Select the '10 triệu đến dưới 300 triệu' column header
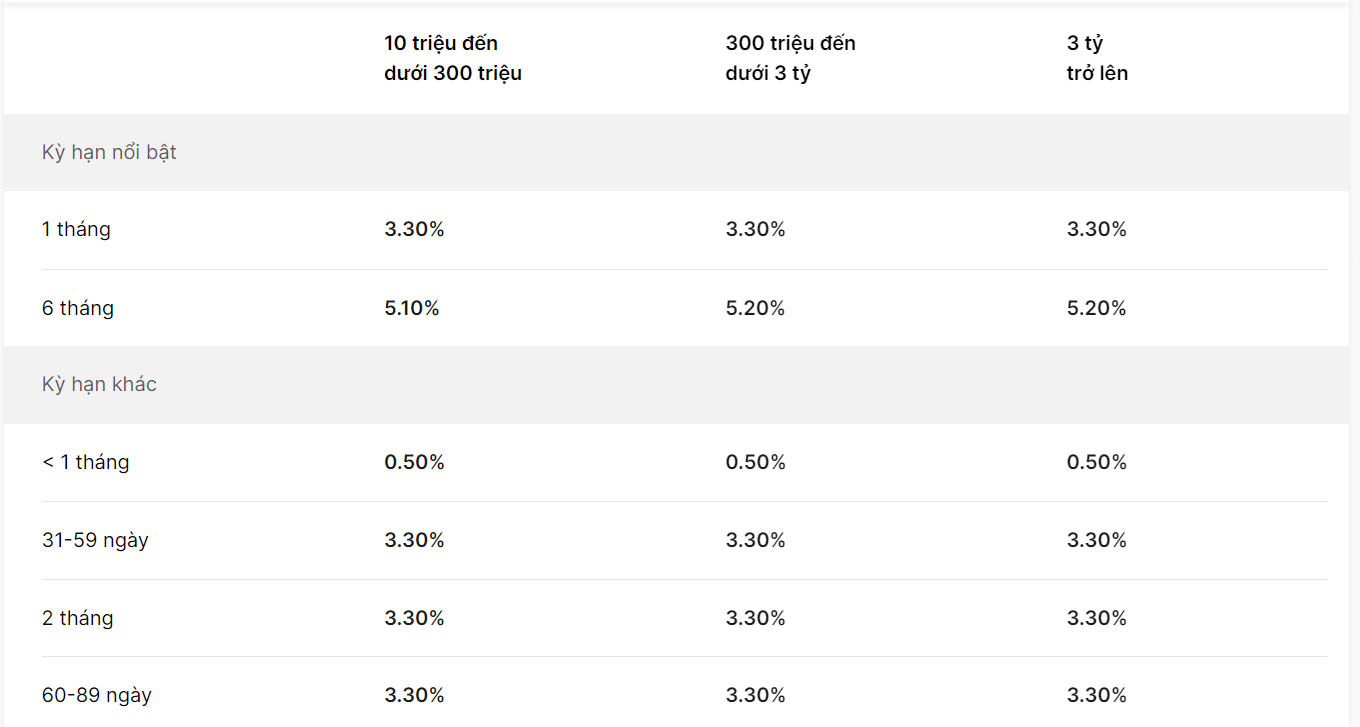 (x=453, y=58)
